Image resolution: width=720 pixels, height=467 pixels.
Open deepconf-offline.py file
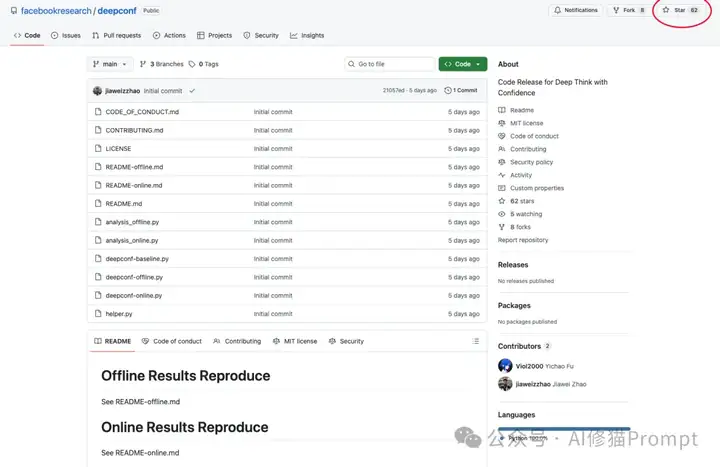click(x=134, y=277)
